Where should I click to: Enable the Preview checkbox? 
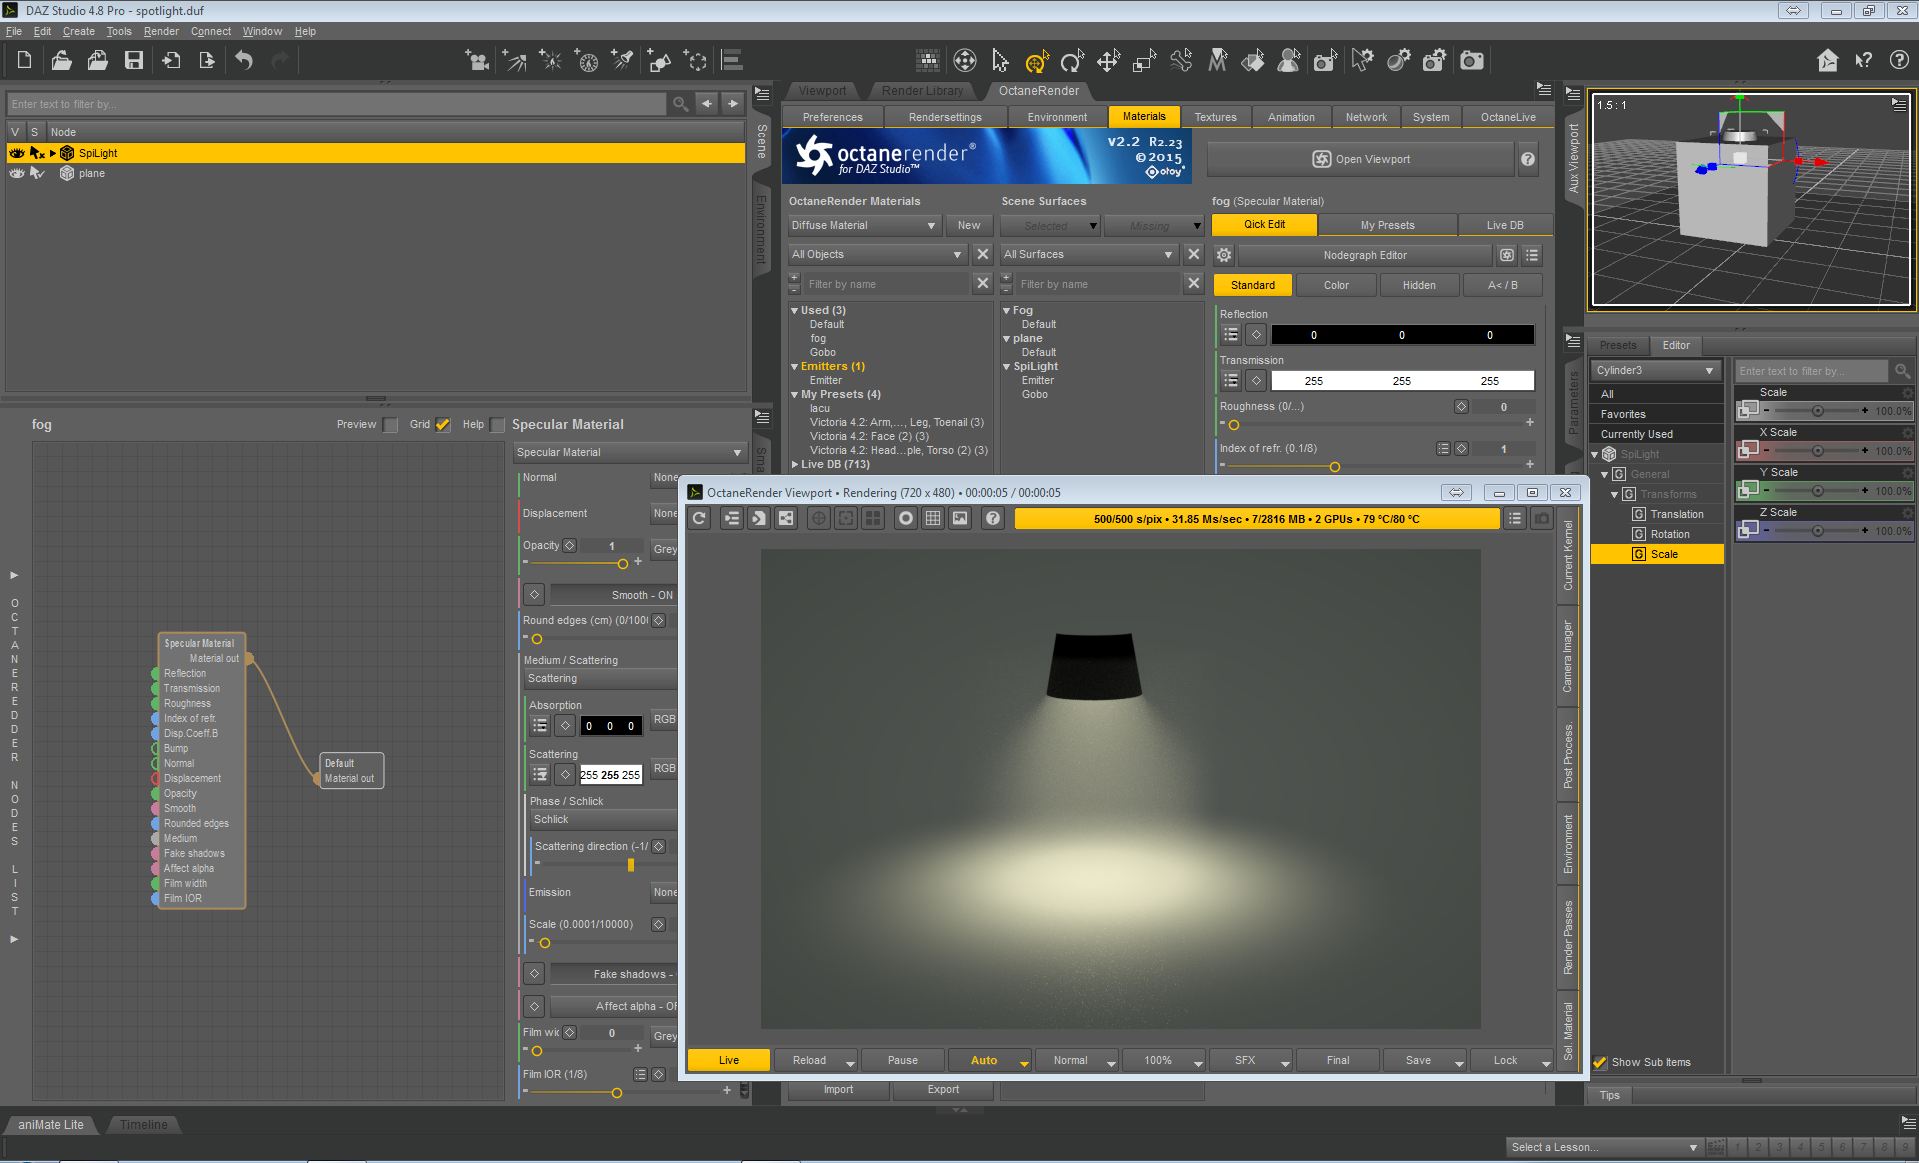[x=390, y=425]
